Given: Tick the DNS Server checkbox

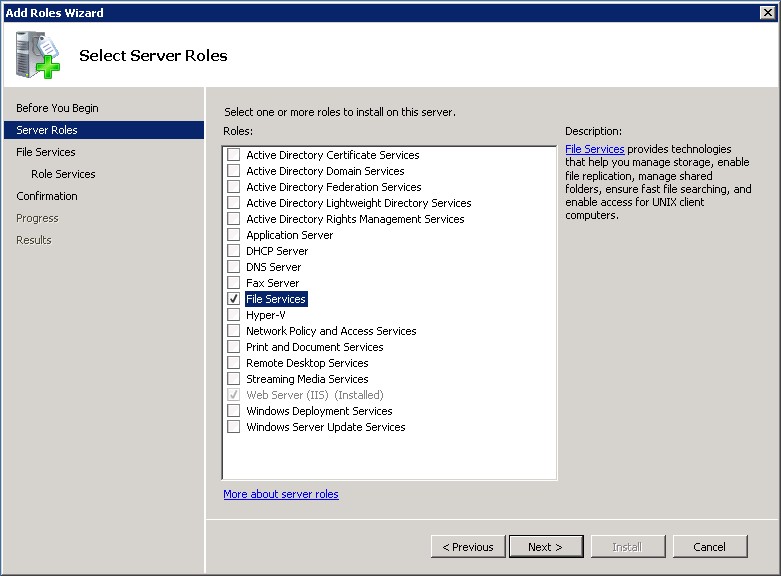Looking at the screenshot, I should (x=233, y=267).
